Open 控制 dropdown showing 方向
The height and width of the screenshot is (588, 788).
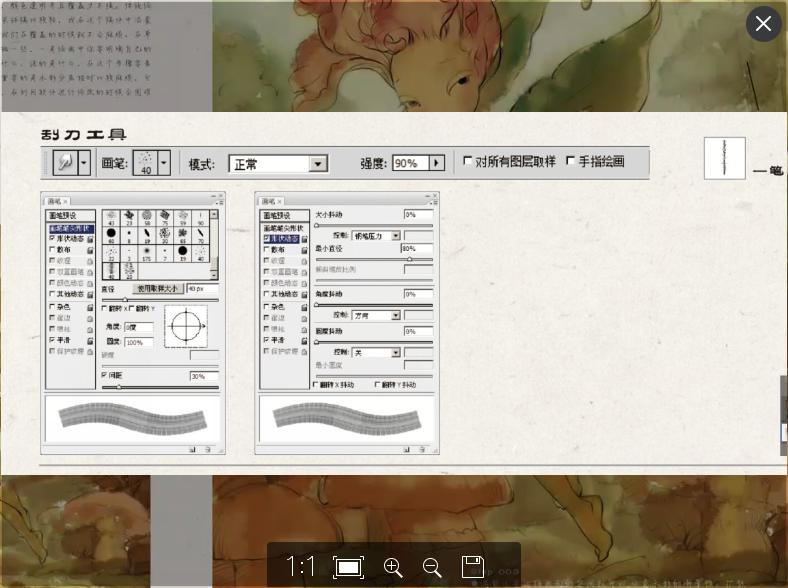pyautogui.click(x=376, y=316)
